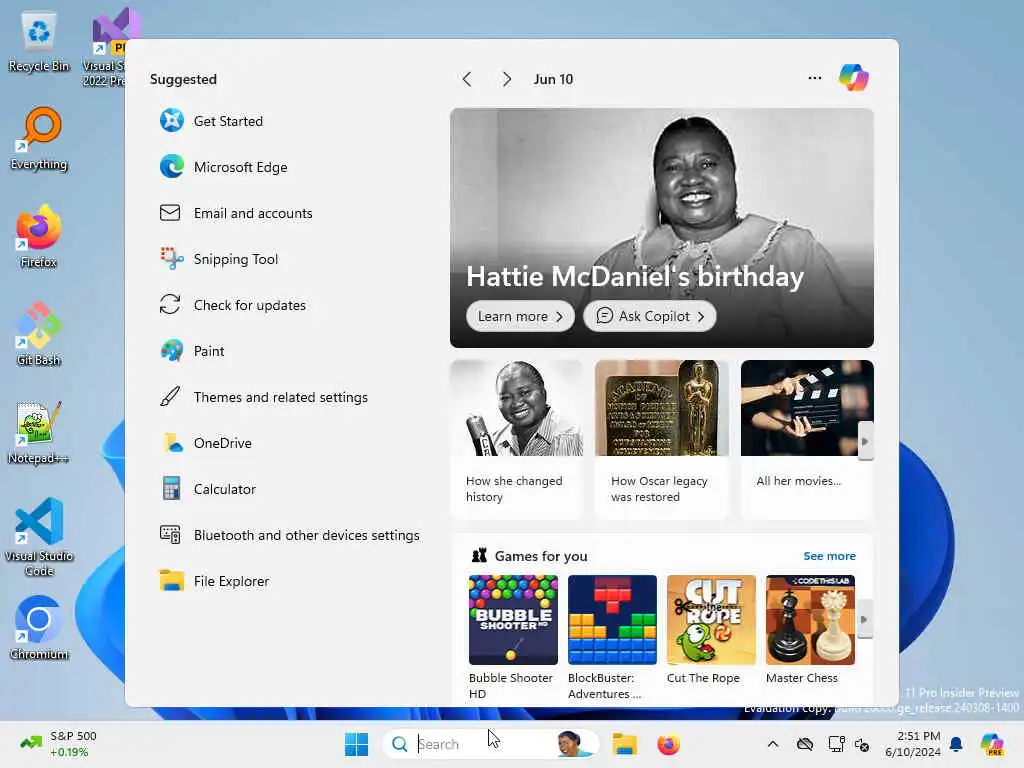Select the Everything desktop shortcut
Screen dimensions: 1024x768
point(39,139)
